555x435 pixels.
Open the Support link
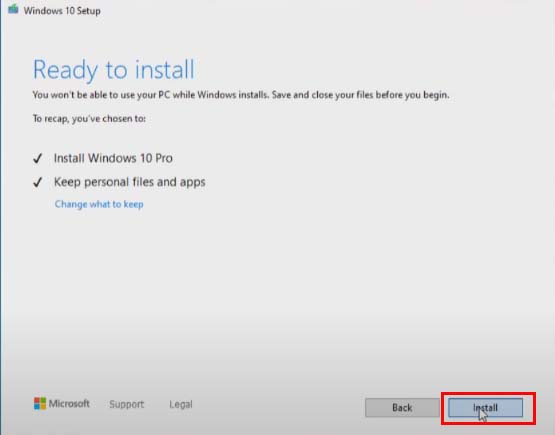(127, 404)
